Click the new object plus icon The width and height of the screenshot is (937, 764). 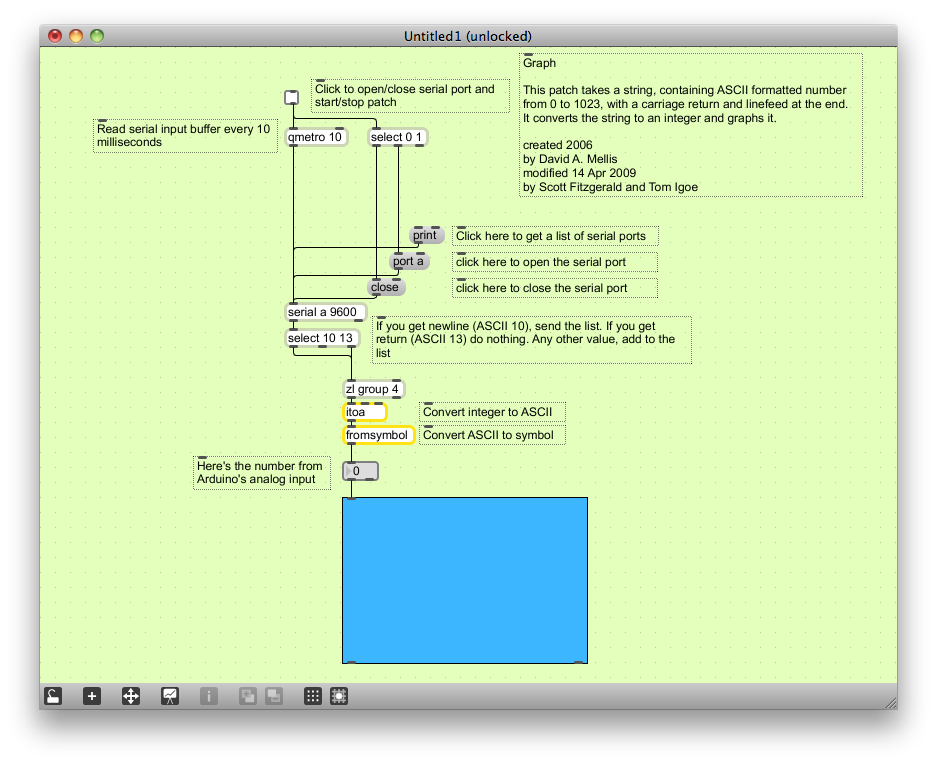point(91,696)
